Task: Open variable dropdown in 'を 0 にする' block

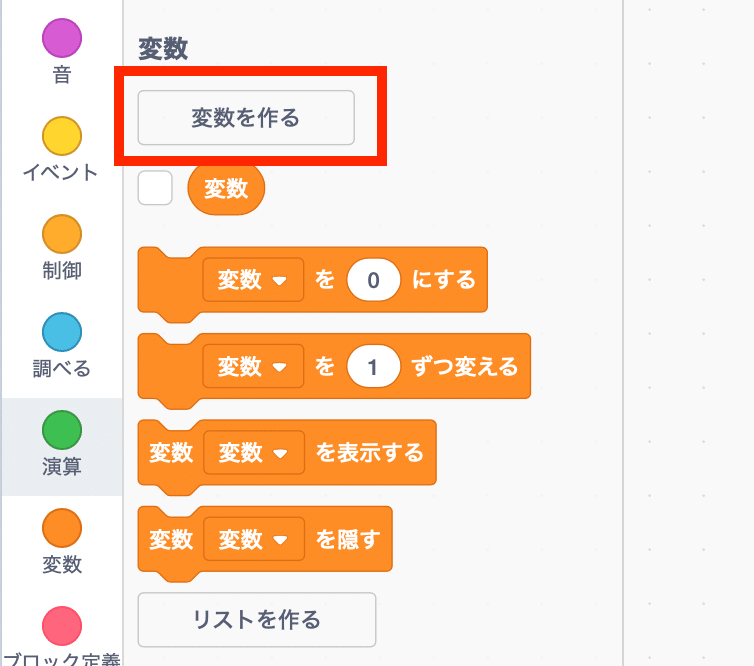Action: tap(253, 279)
